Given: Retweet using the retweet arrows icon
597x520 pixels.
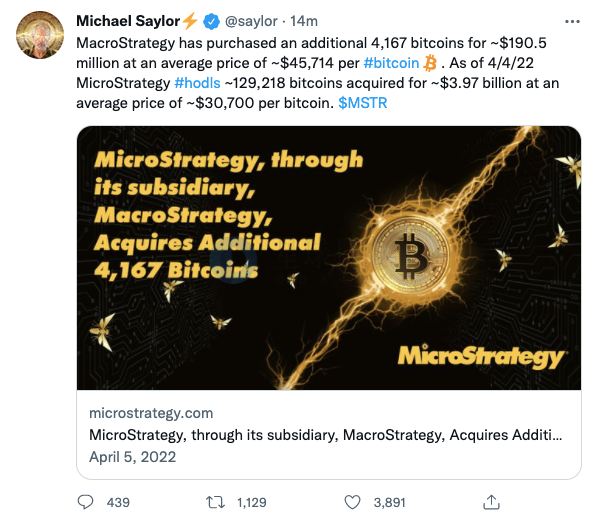Looking at the screenshot, I should 215,502.
